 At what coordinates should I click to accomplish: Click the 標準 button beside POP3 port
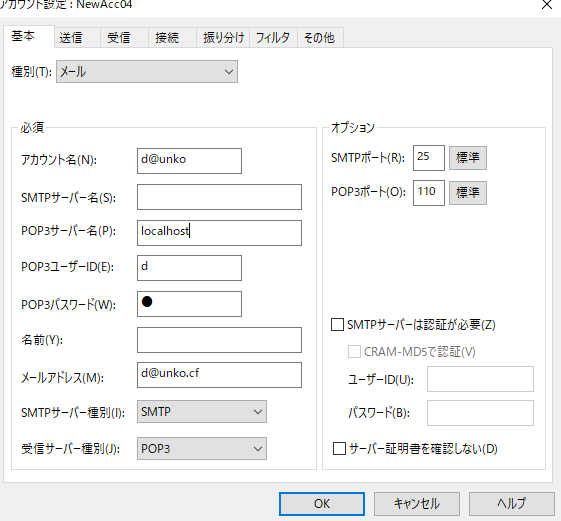coord(468,193)
